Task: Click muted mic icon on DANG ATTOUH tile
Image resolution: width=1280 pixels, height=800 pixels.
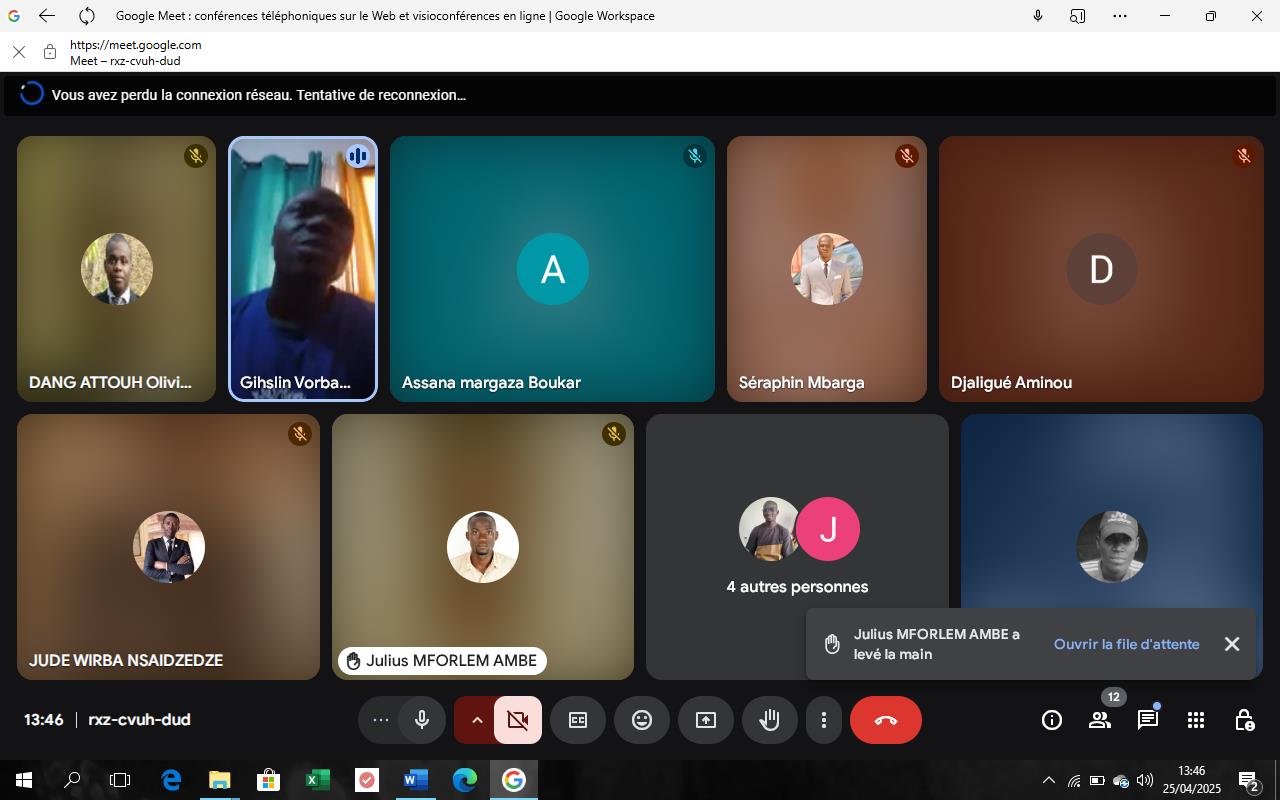Action: 196,156
